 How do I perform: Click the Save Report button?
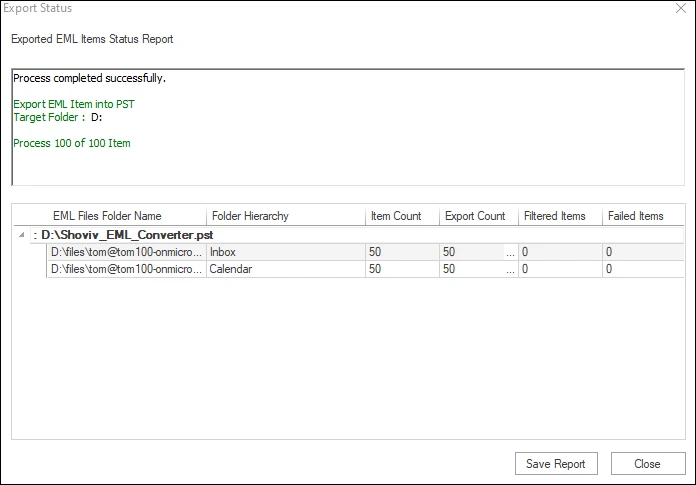click(556, 464)
